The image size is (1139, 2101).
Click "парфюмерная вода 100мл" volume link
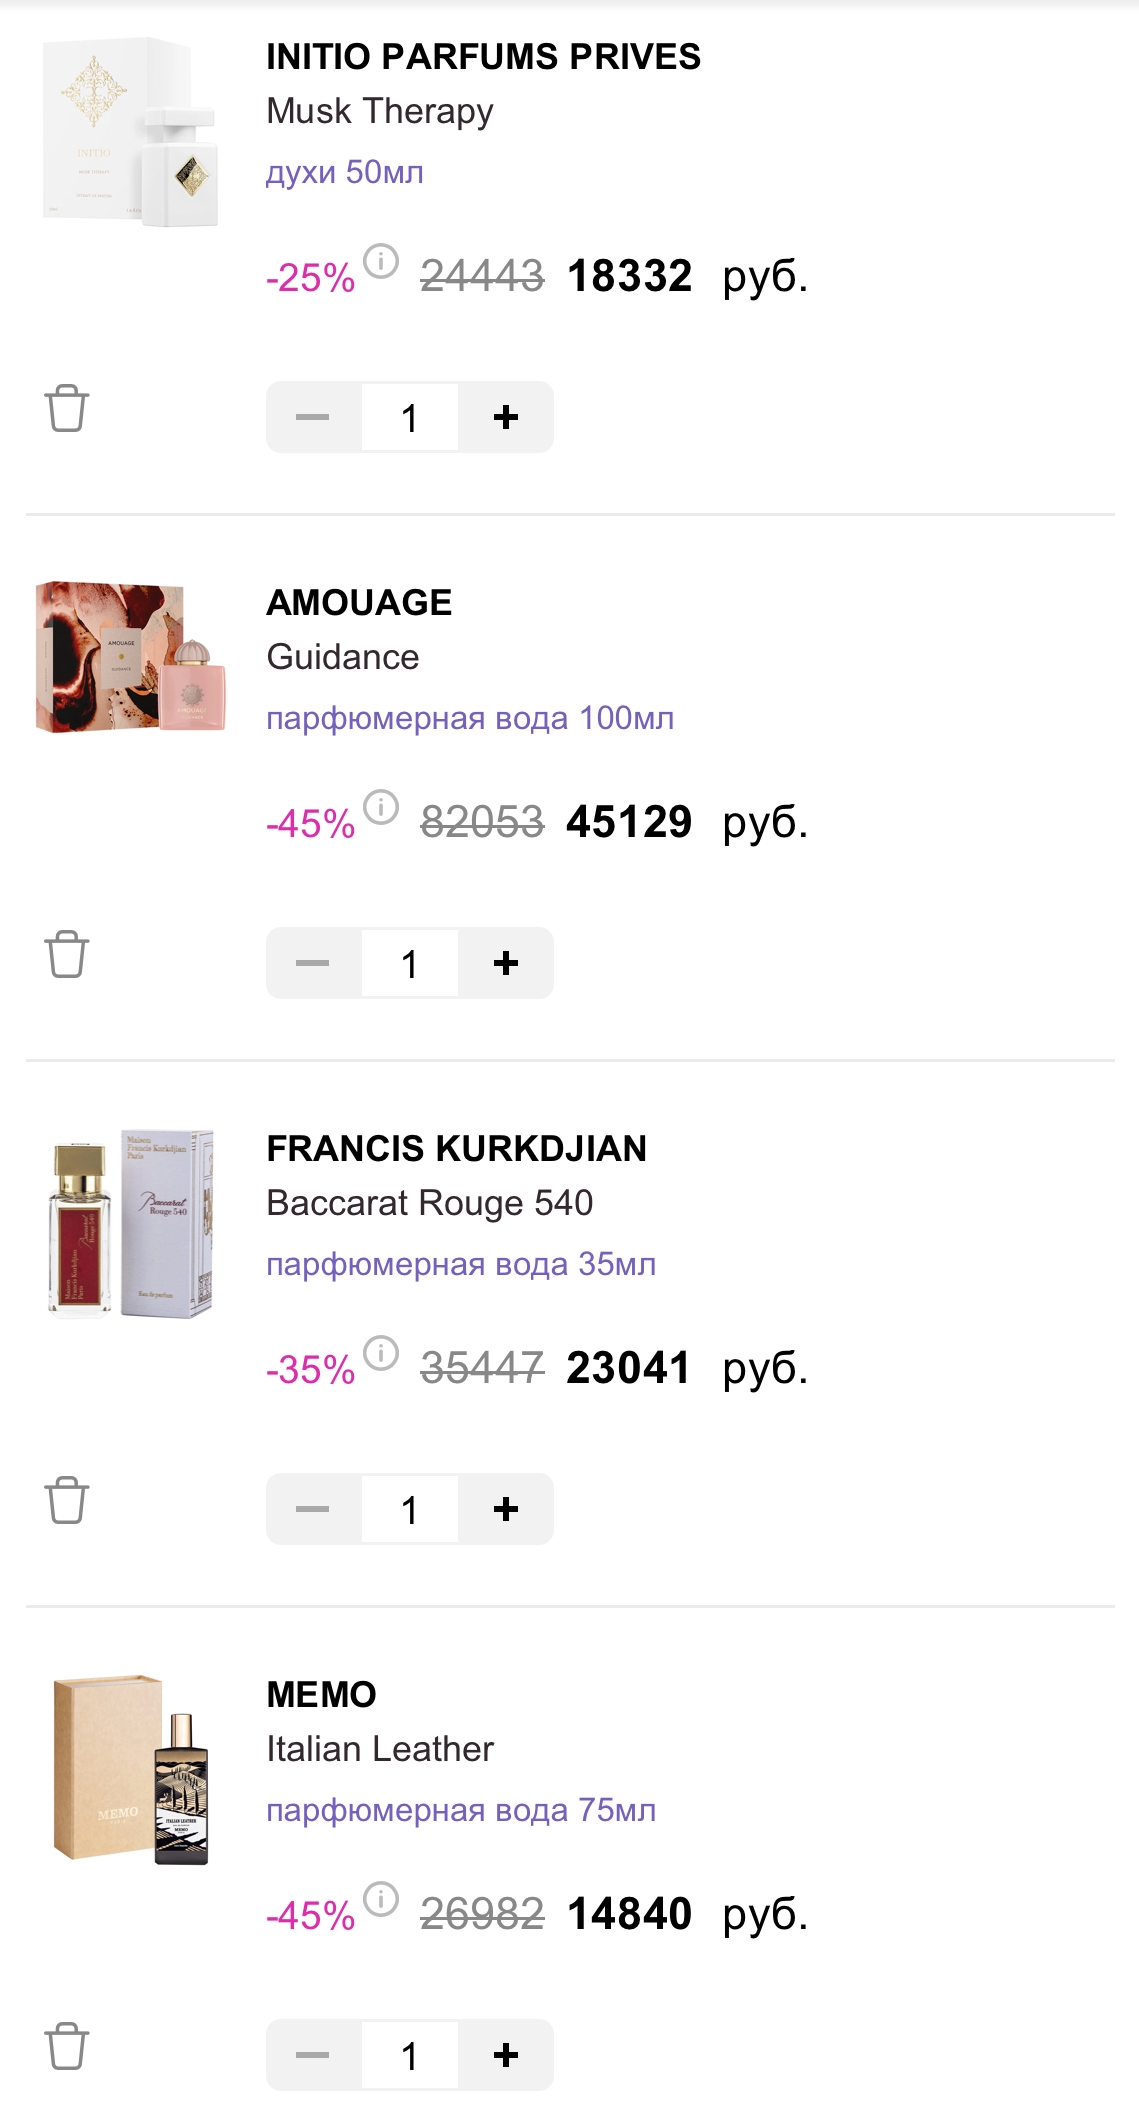(470, 718)
